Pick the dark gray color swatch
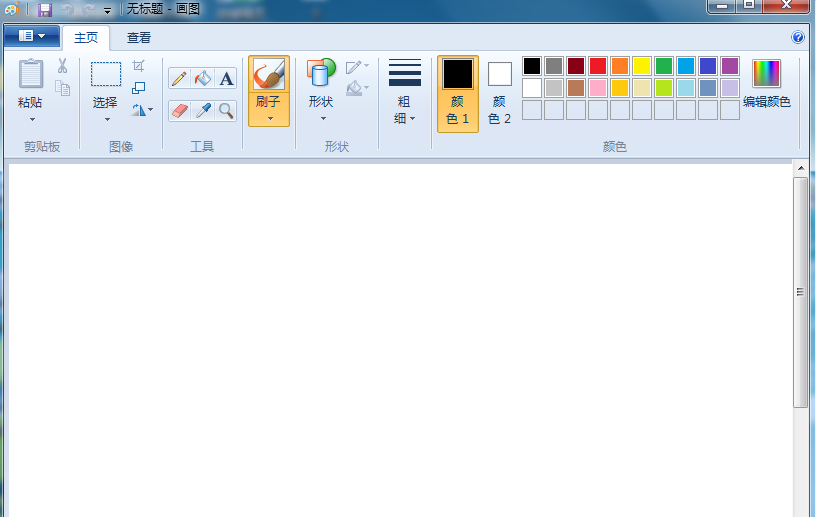Image resolution: width=816 pixels, height=517 pixels. click(554, 66)
